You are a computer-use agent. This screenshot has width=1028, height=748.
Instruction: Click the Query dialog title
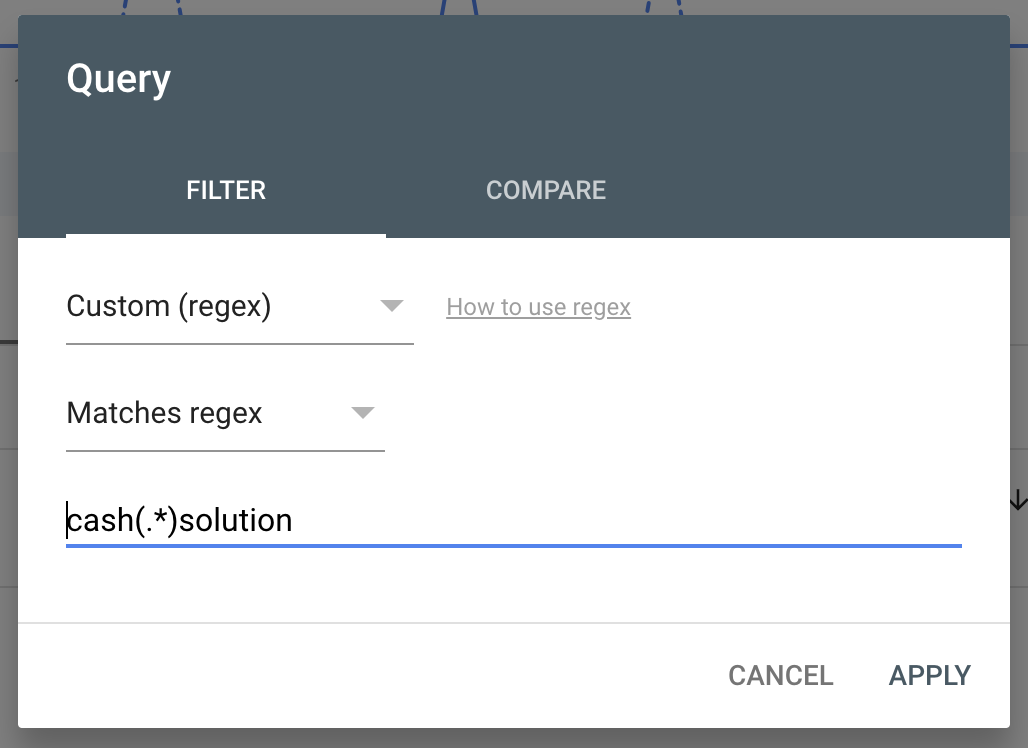[118, 79]
